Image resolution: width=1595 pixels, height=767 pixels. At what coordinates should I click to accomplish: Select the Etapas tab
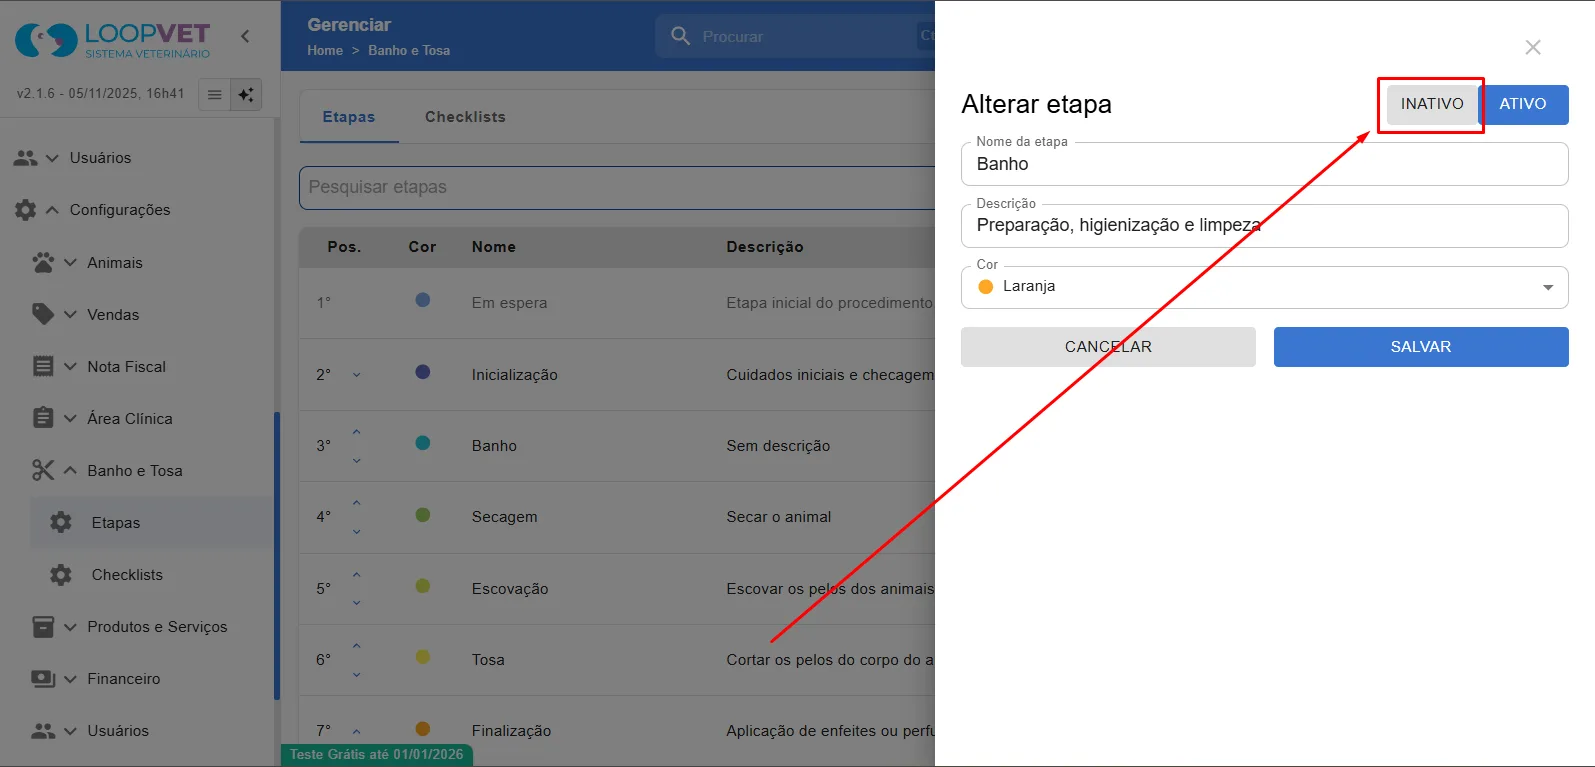348,117
